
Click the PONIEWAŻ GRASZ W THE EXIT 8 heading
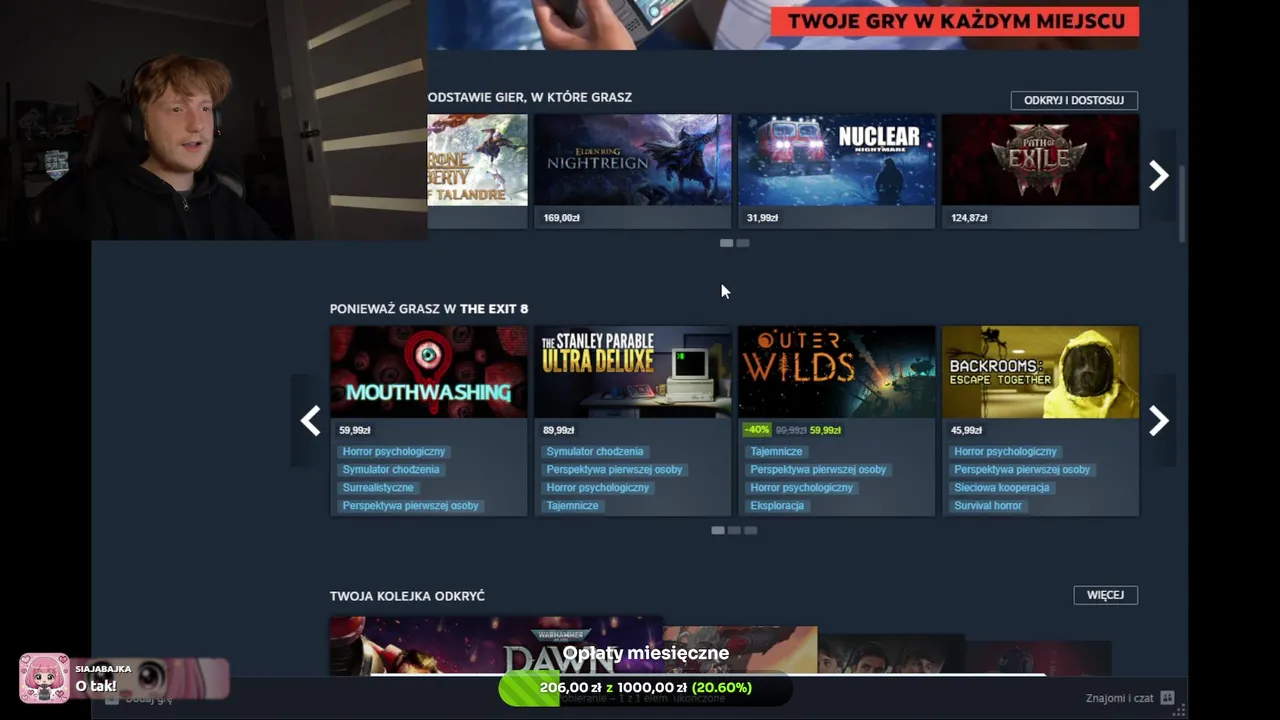(429, 309)
